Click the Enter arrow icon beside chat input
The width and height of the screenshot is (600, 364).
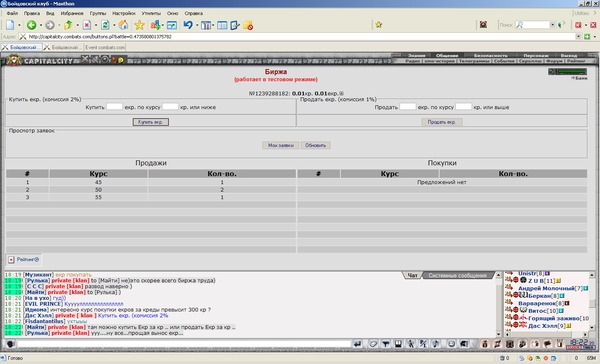click(x=357, y=344)
